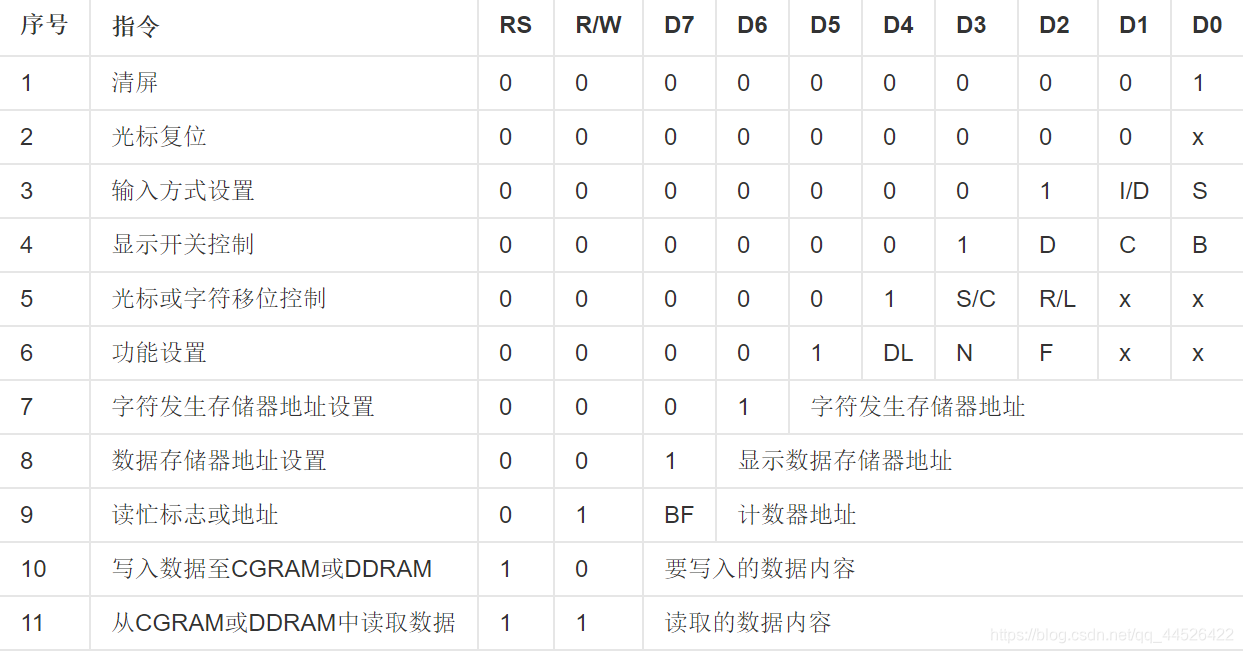Click the DL cell in row 6

tap(898, 353)
